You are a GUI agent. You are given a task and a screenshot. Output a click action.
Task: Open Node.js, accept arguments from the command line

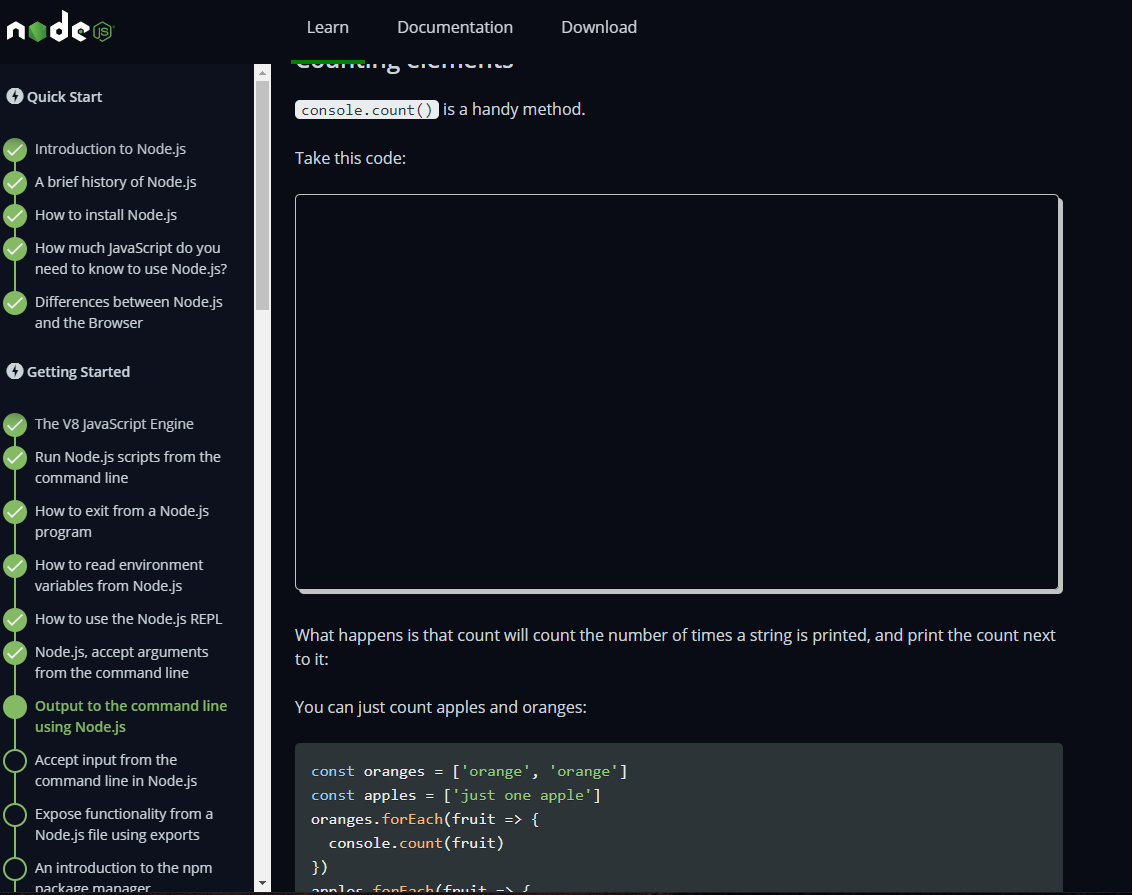click(x=121, y=663)
